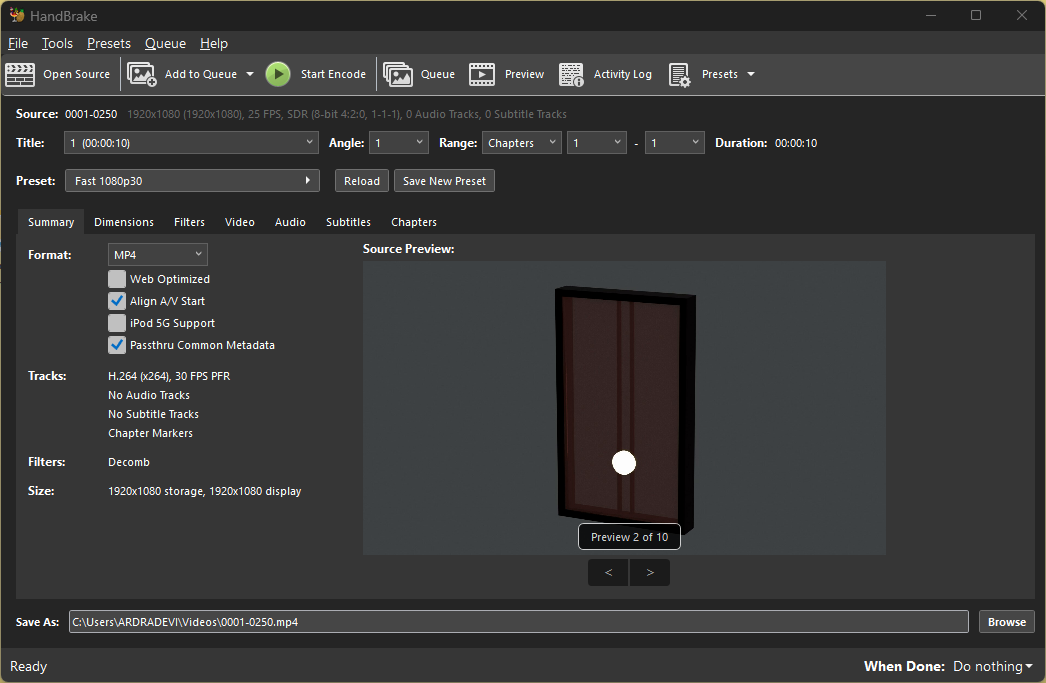1046x683 pixels.
Task: Open the File menu
Action: tap(18, 43)
